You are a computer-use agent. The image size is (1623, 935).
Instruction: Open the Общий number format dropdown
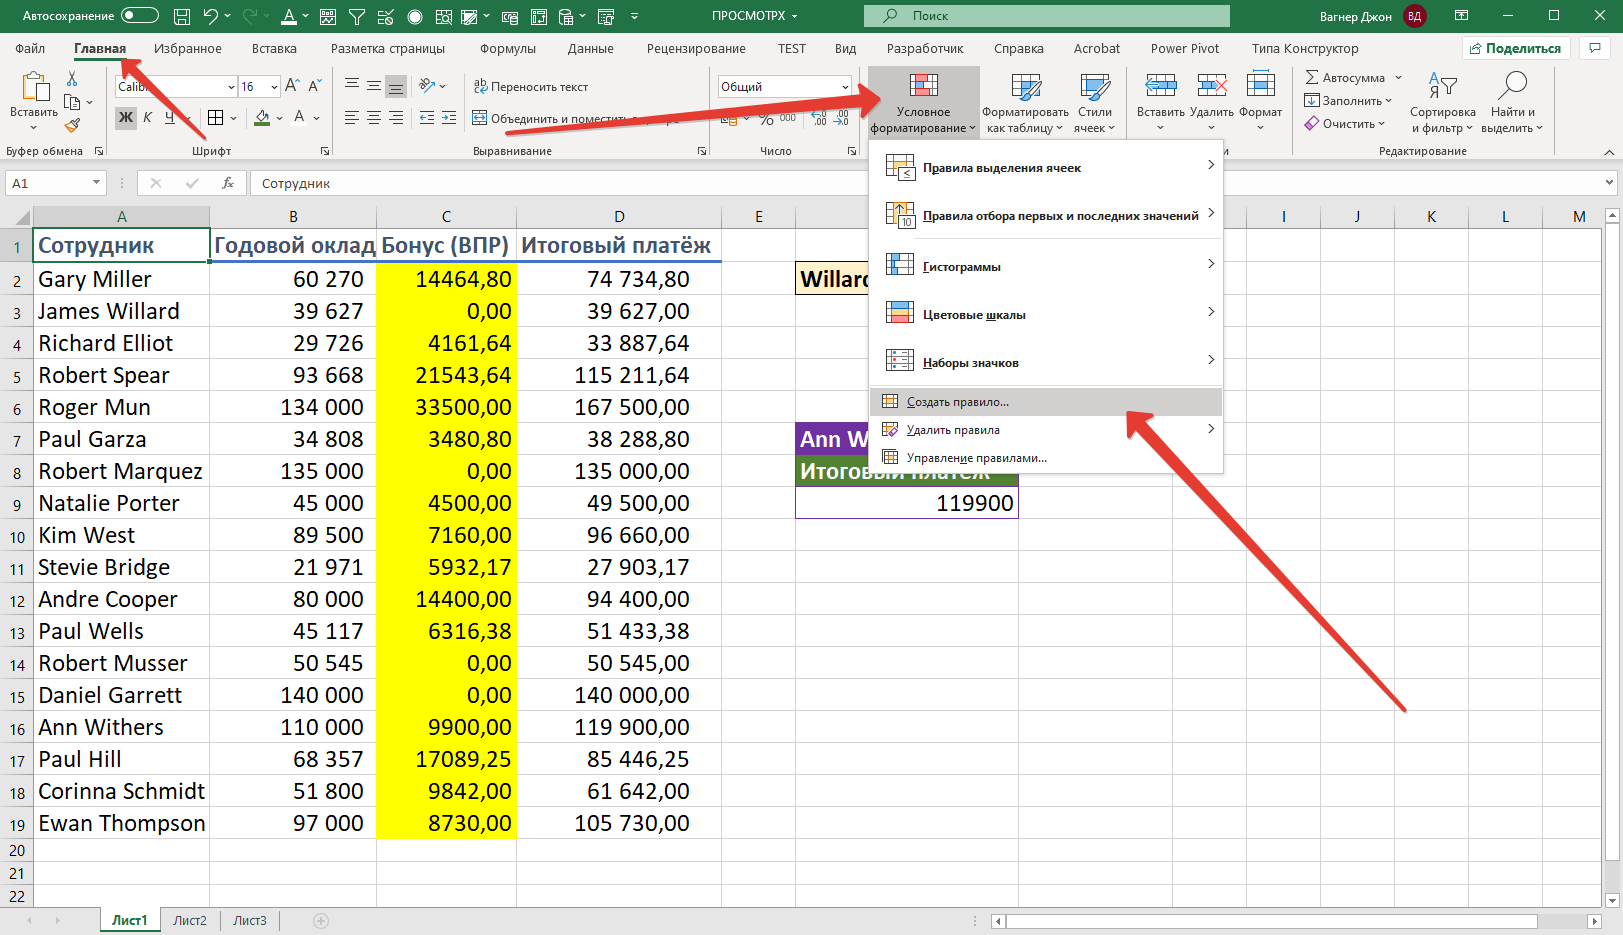pyautogui.click(x=845, y=87)
